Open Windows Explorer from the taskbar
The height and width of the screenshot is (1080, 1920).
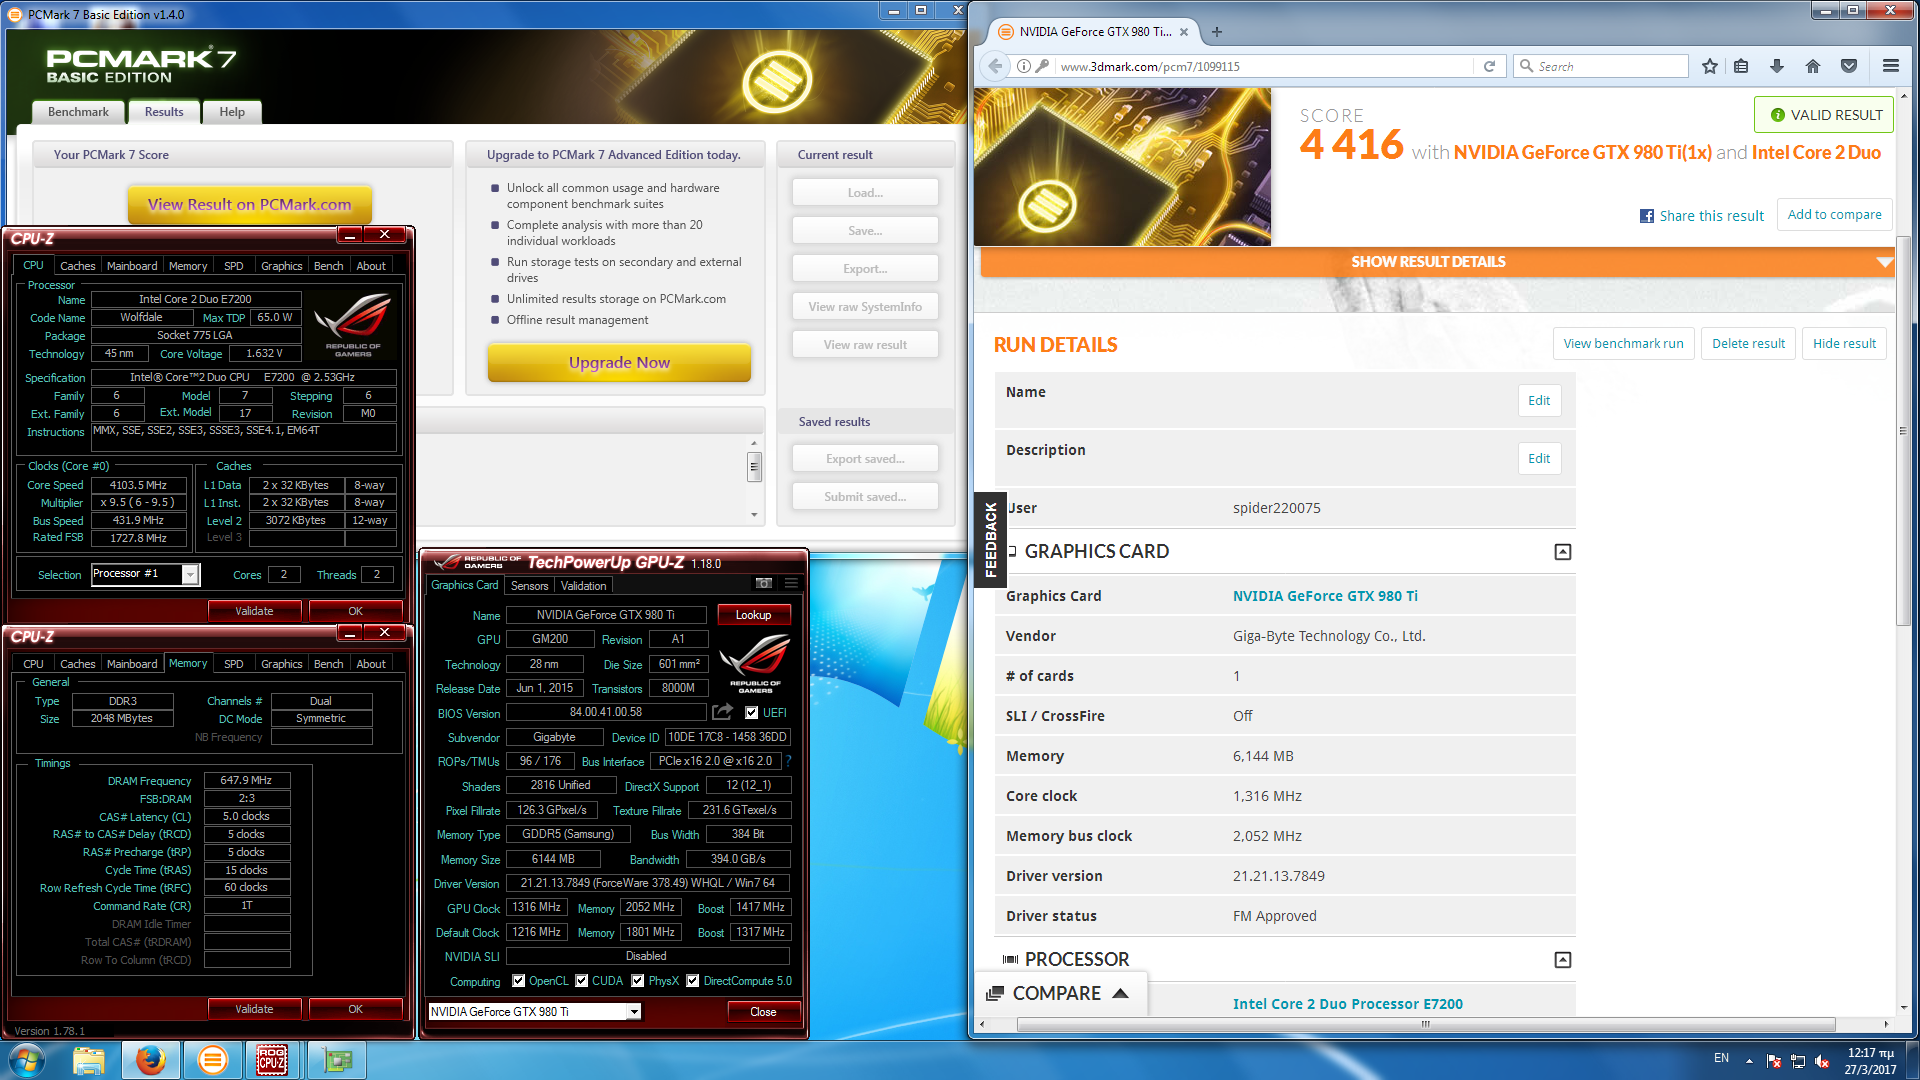(x=89, y=1060)
